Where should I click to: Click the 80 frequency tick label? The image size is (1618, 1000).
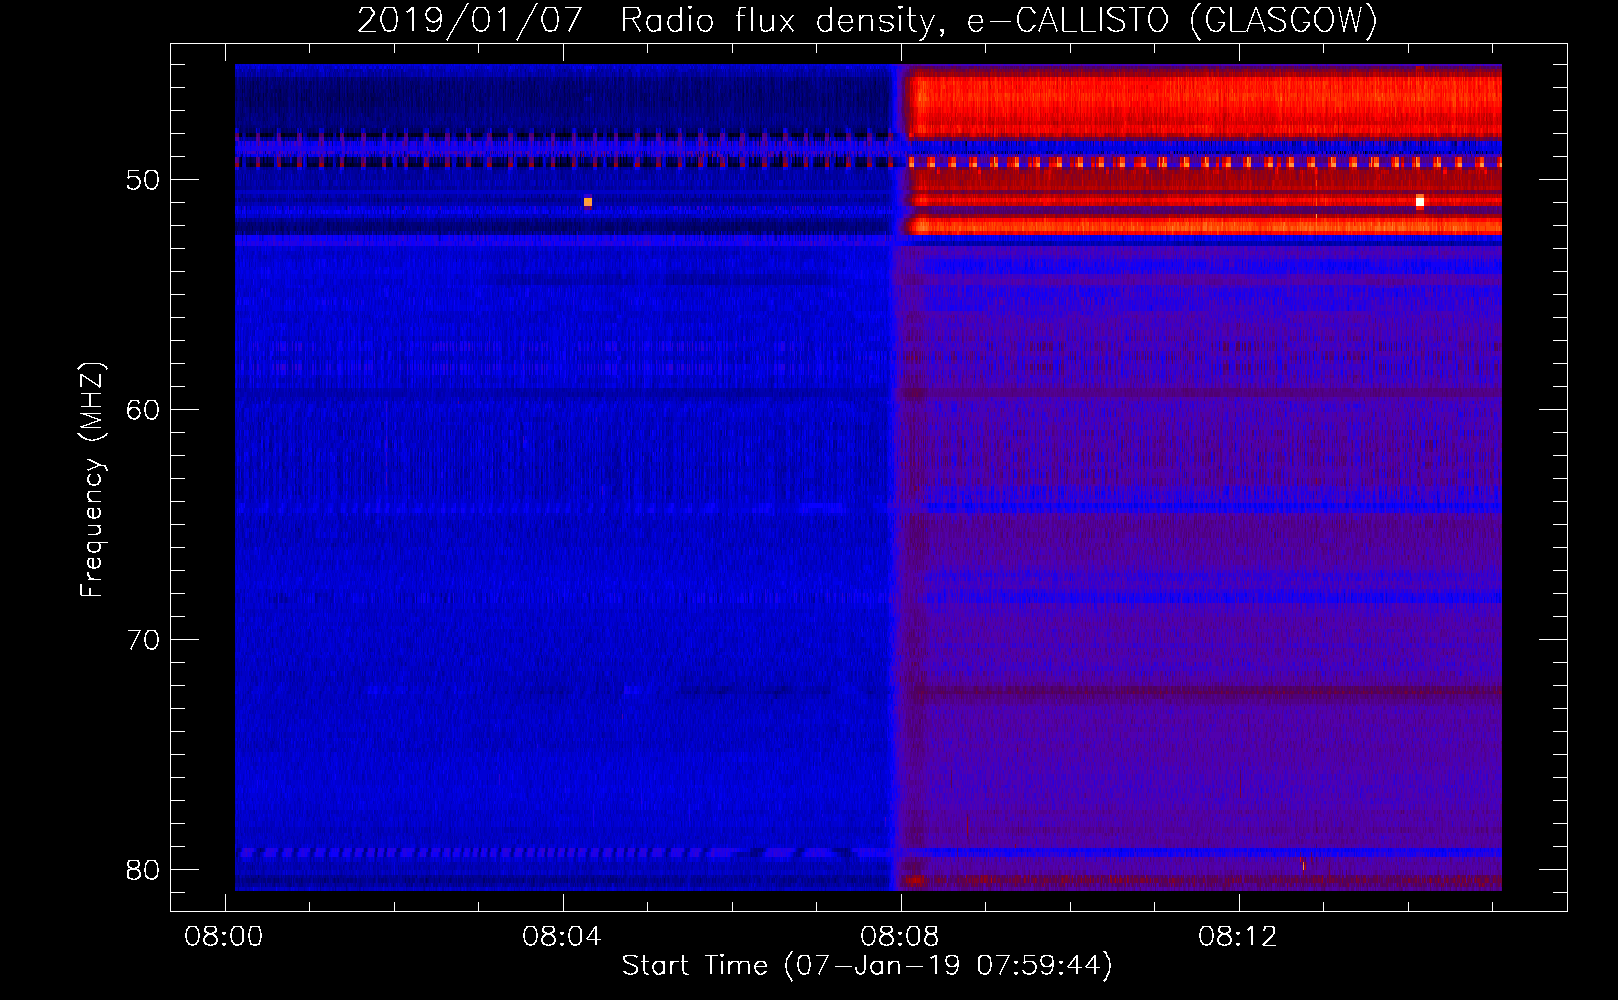coord(144,869)
